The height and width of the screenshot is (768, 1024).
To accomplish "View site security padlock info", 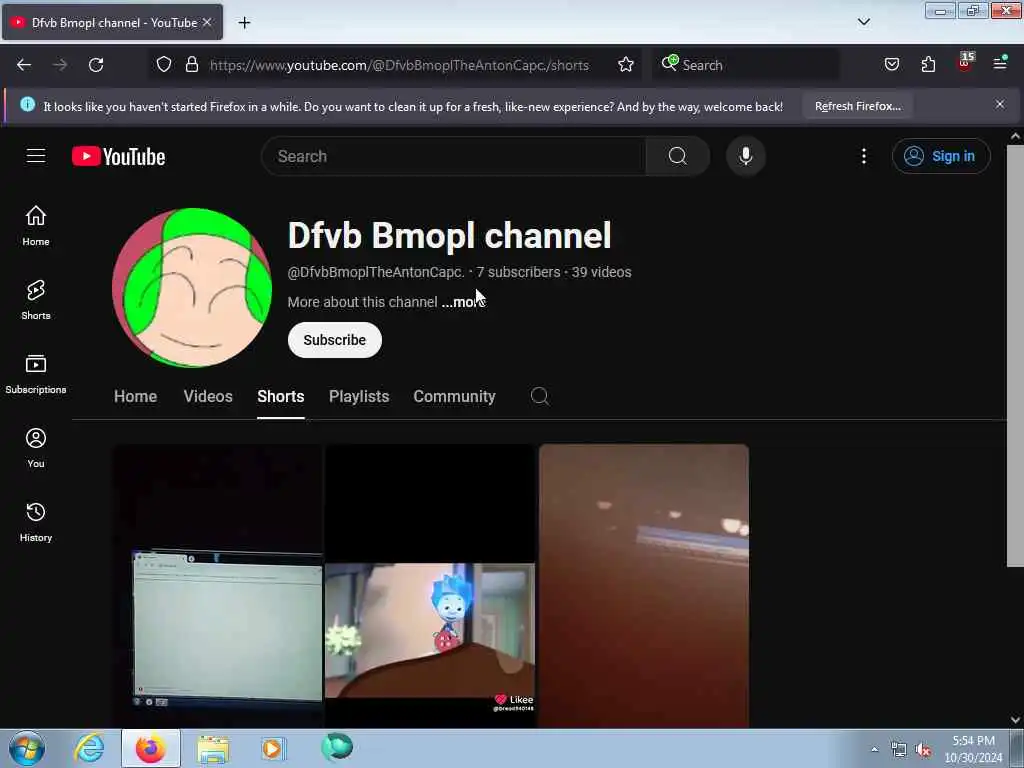I will 191,65.
